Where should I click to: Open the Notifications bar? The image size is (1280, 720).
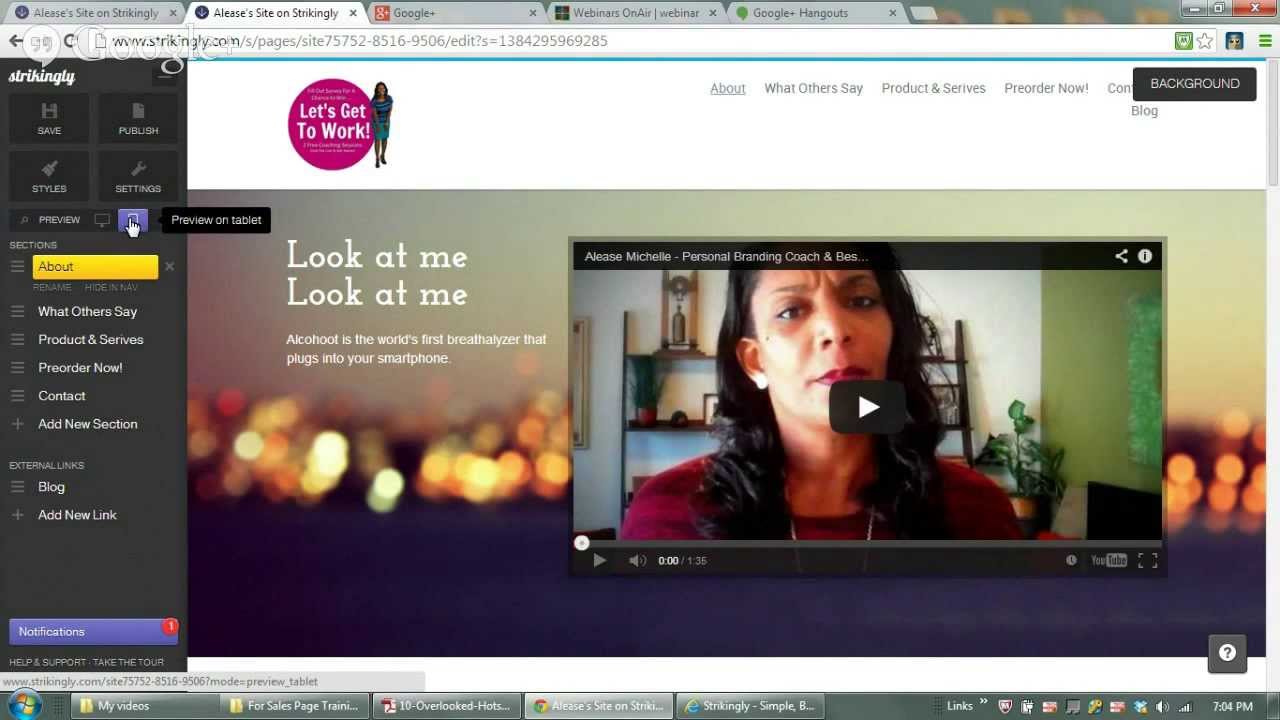(94, 632)
